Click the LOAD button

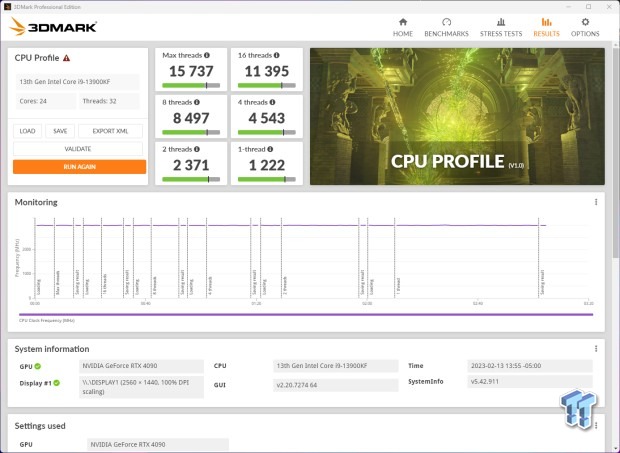(x=27, y=131)
